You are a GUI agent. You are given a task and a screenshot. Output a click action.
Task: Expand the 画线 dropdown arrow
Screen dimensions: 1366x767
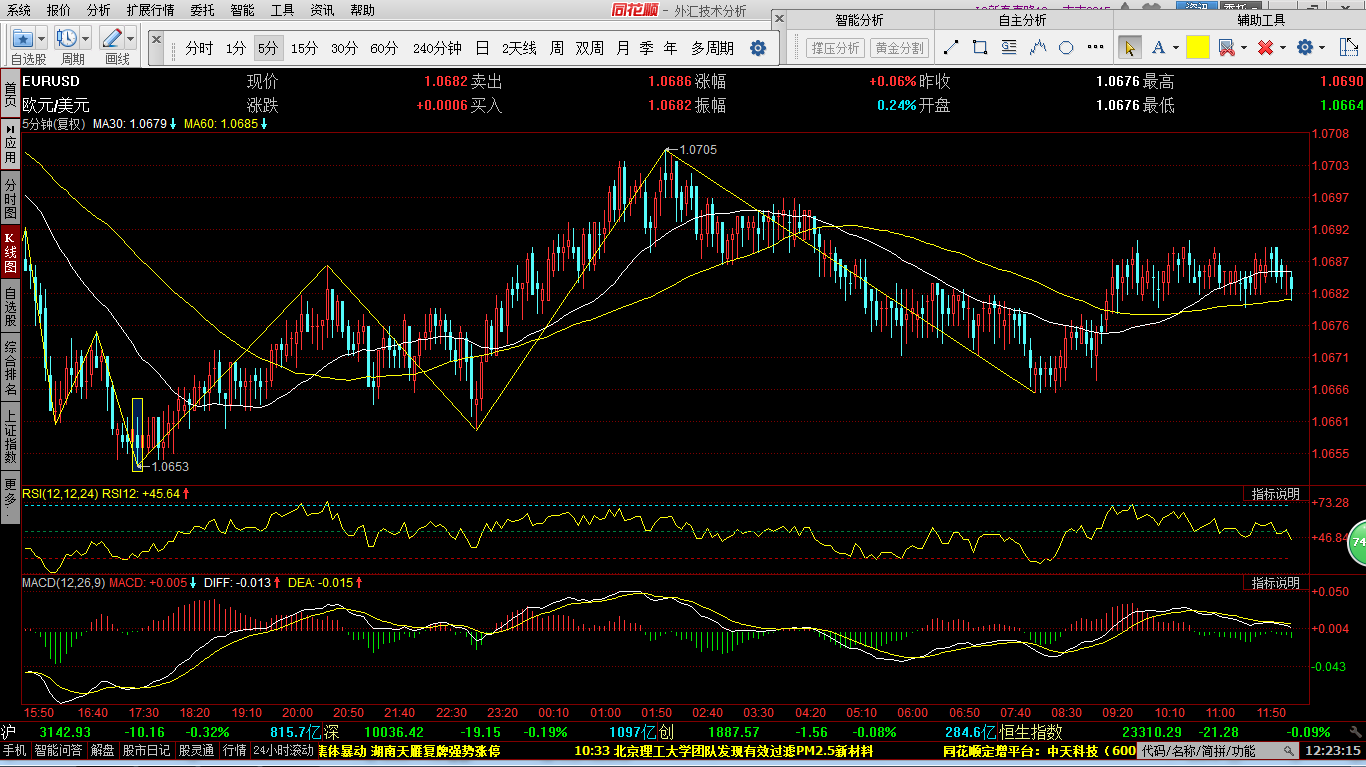(x=131, y=38)
